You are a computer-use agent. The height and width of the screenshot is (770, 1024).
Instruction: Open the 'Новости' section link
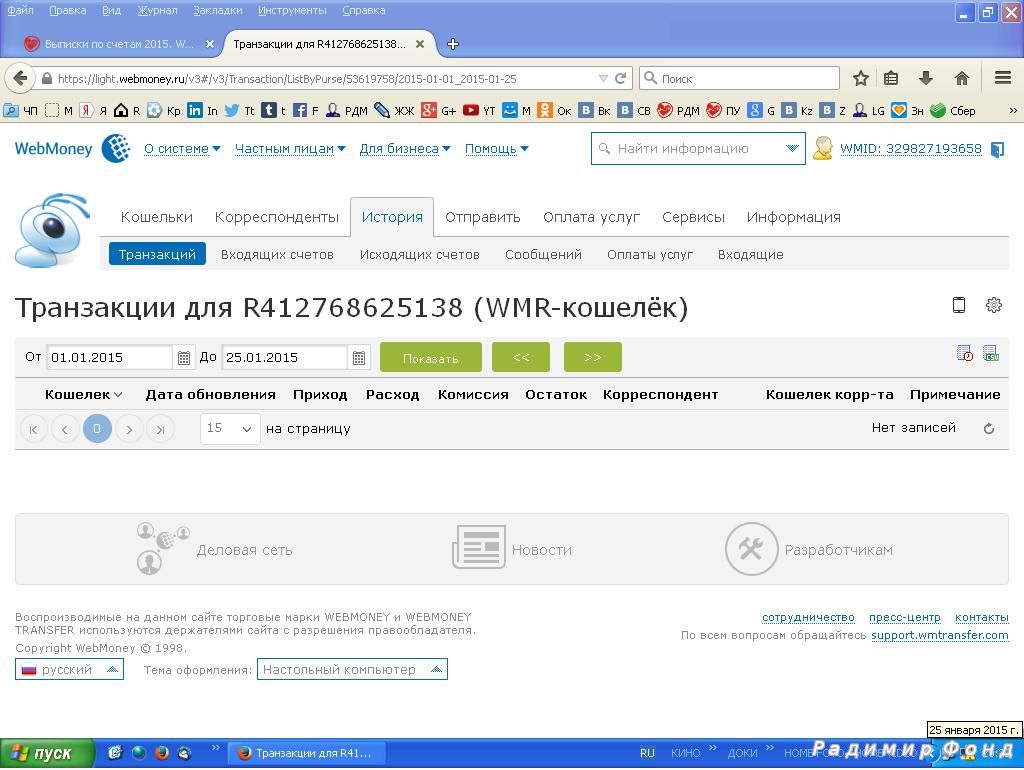[511, 549]
